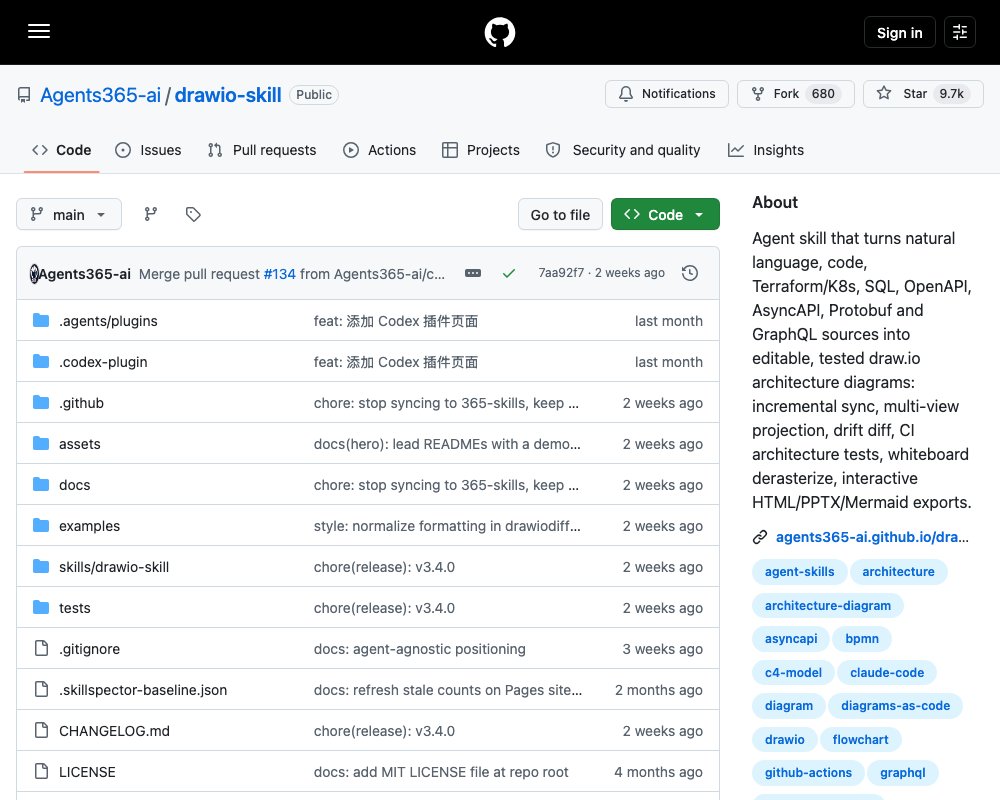This screenshot has height=800, width=1000.
Task: Open the hamburger navigation menu
Action: point(39,31)
